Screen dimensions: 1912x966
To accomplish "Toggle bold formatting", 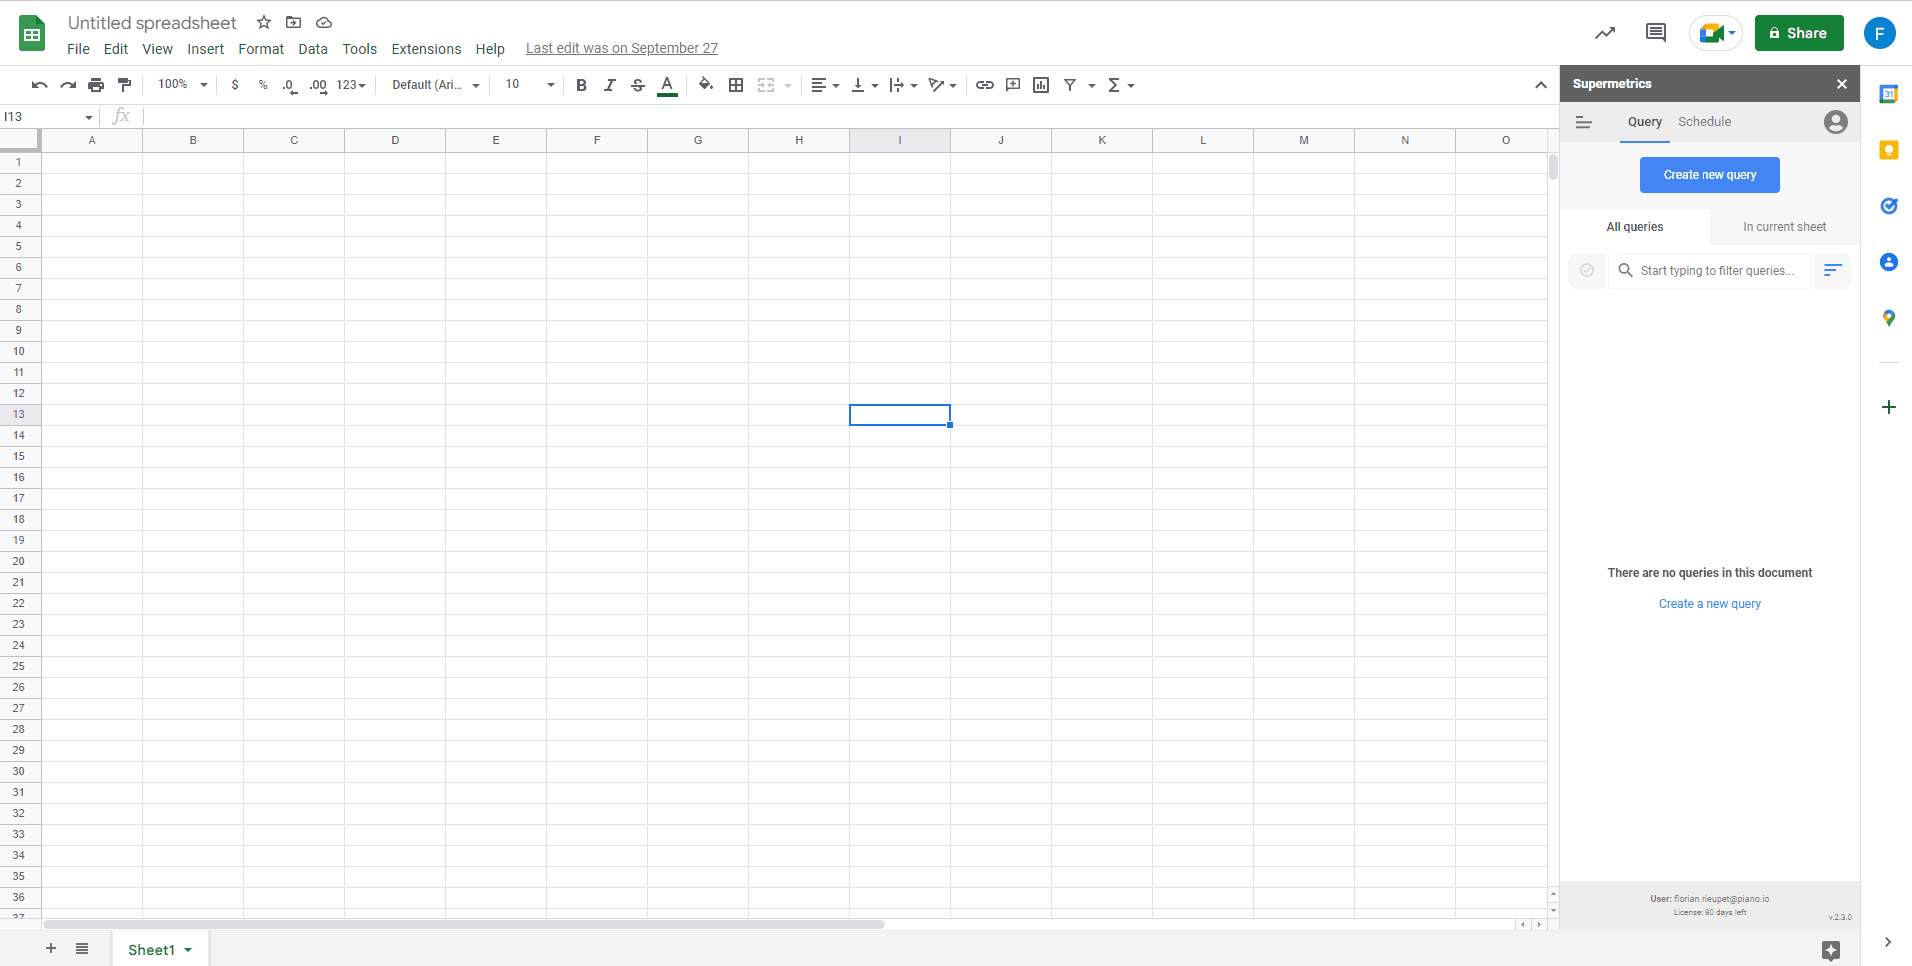I will point(581,85).
